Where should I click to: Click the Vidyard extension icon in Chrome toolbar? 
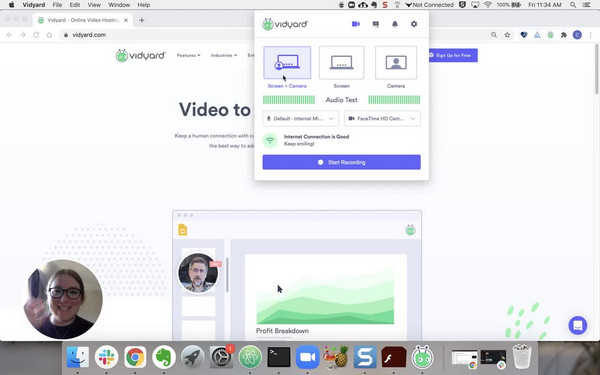[x=550, y=35]
